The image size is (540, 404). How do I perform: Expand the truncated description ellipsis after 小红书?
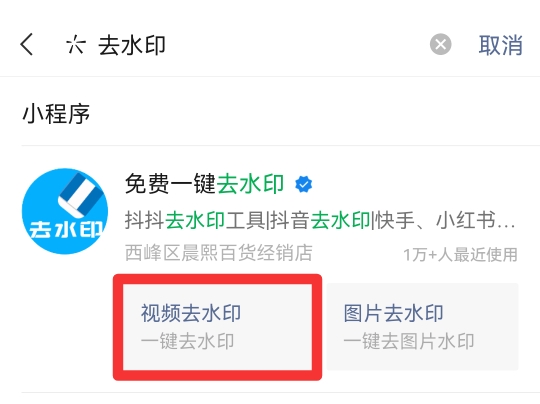click(x=506, y=223)
